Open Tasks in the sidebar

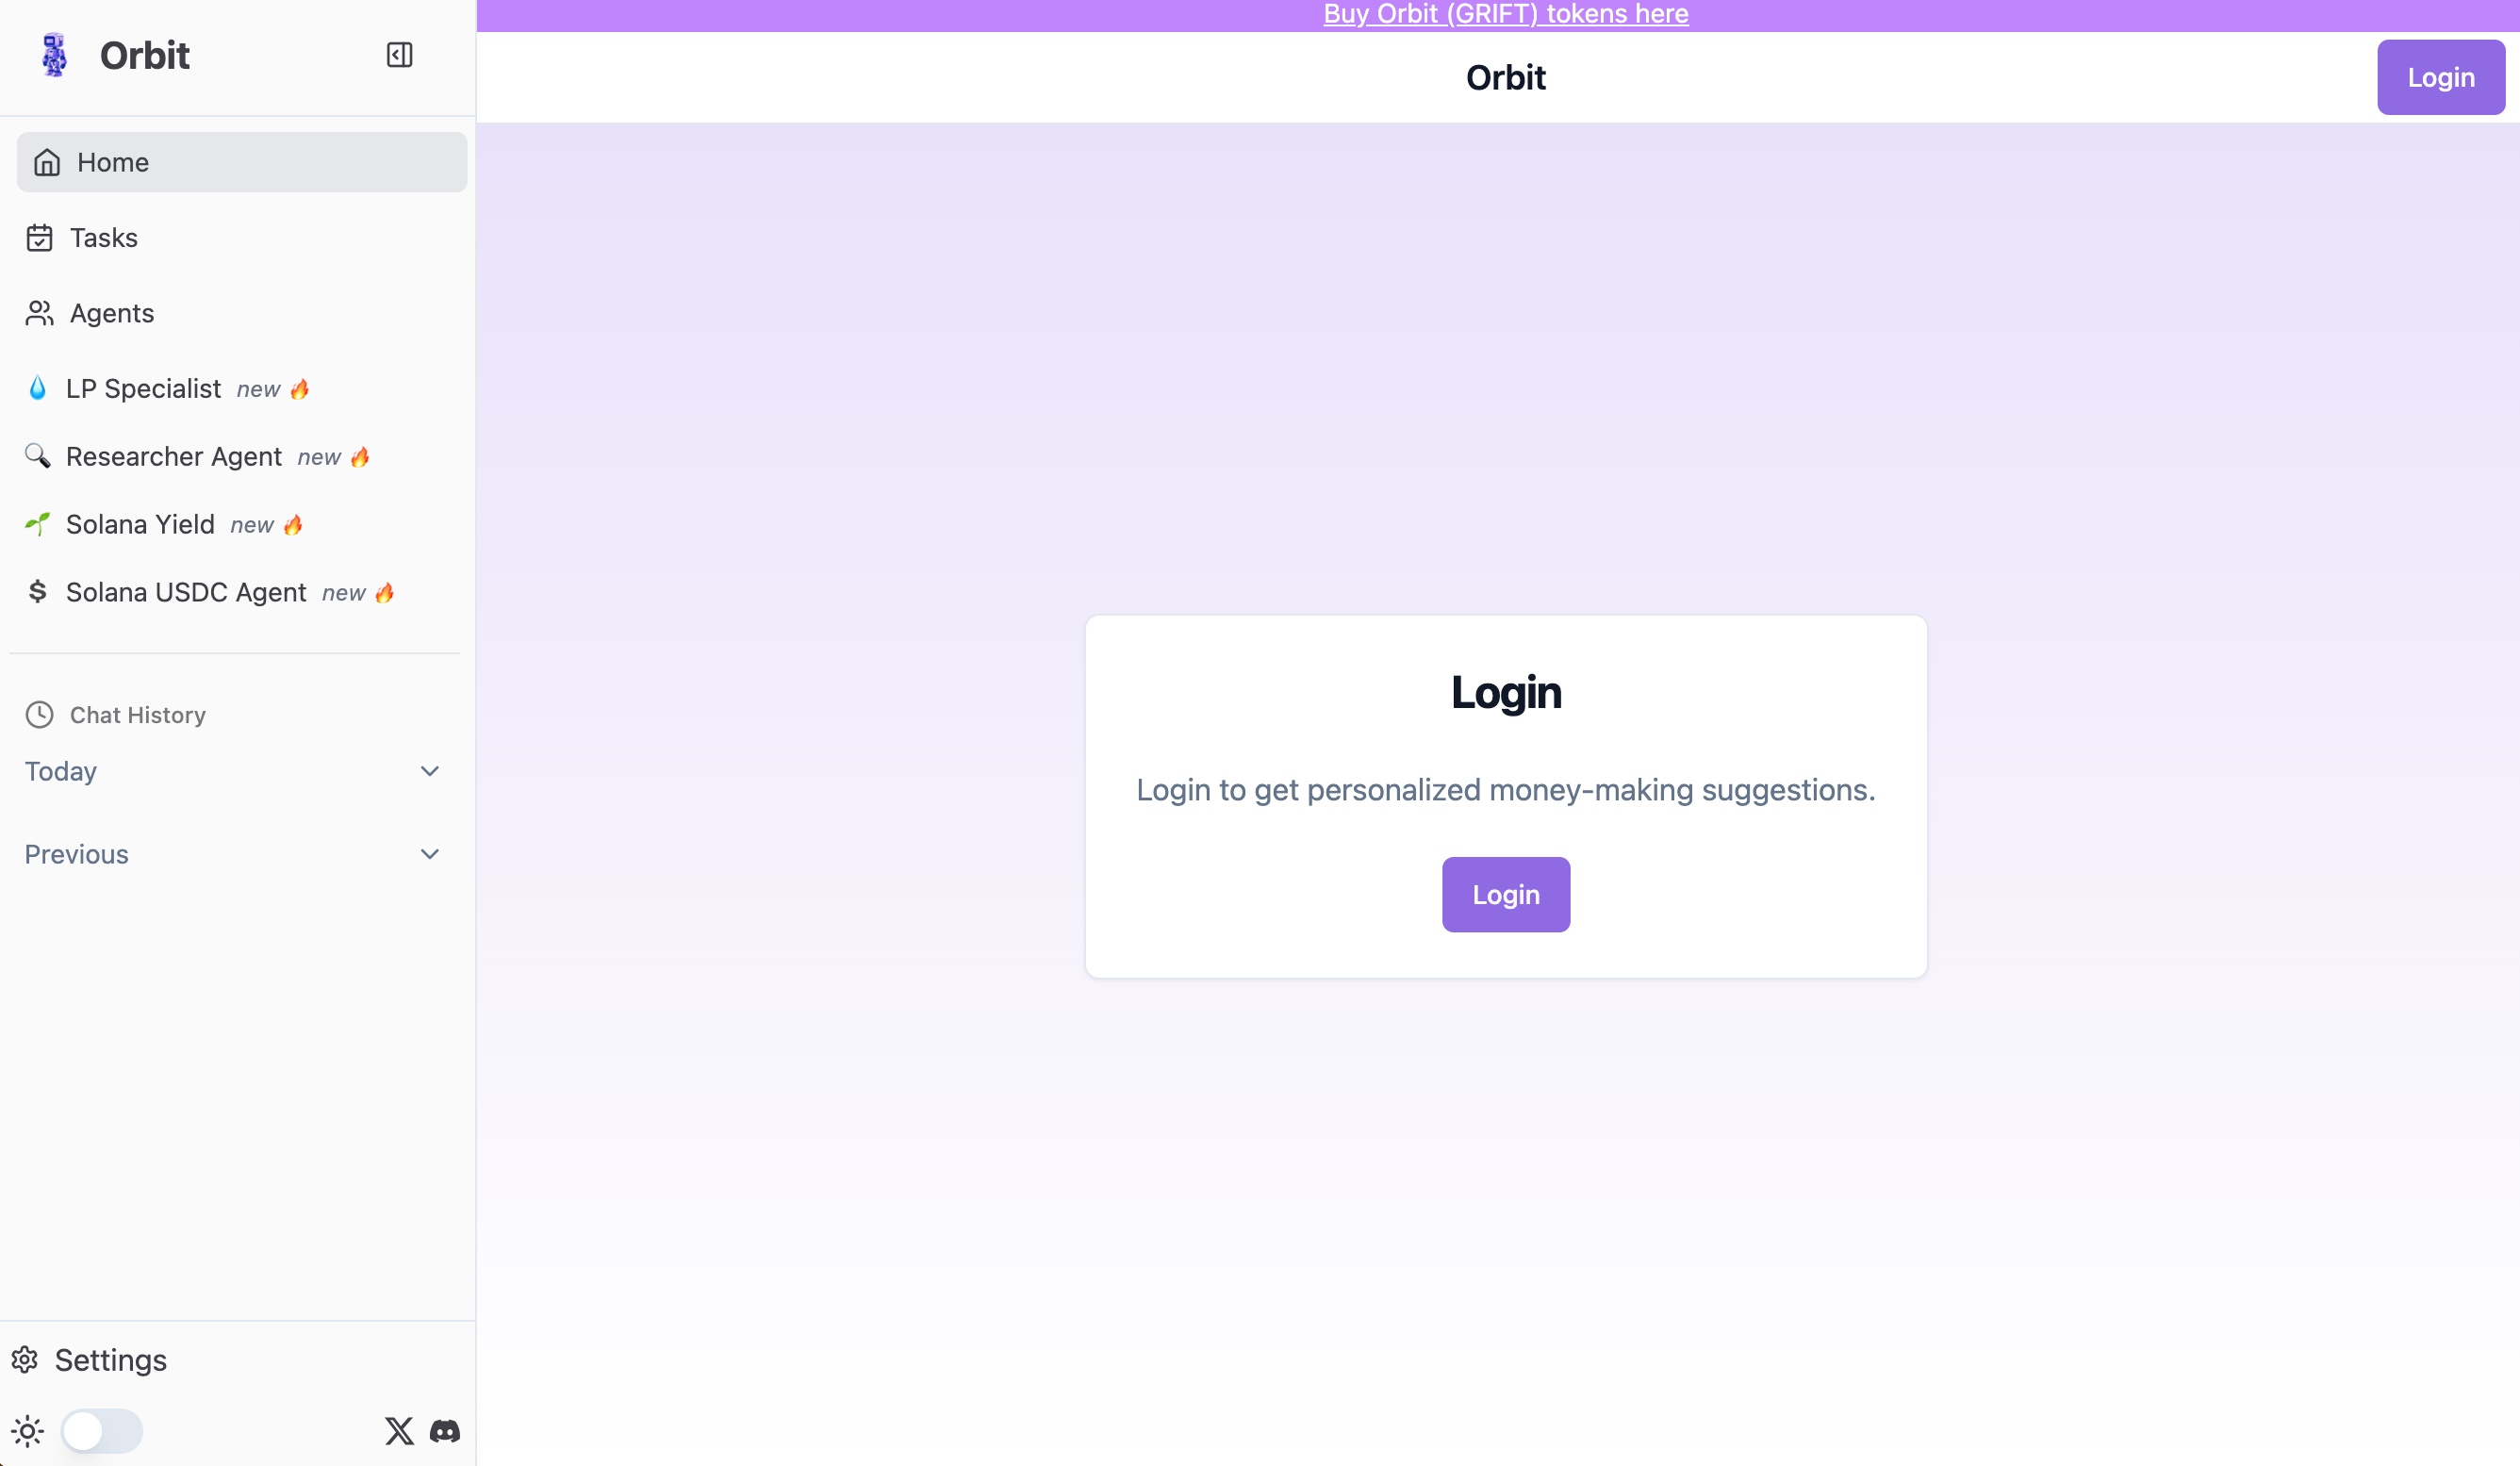242,238
